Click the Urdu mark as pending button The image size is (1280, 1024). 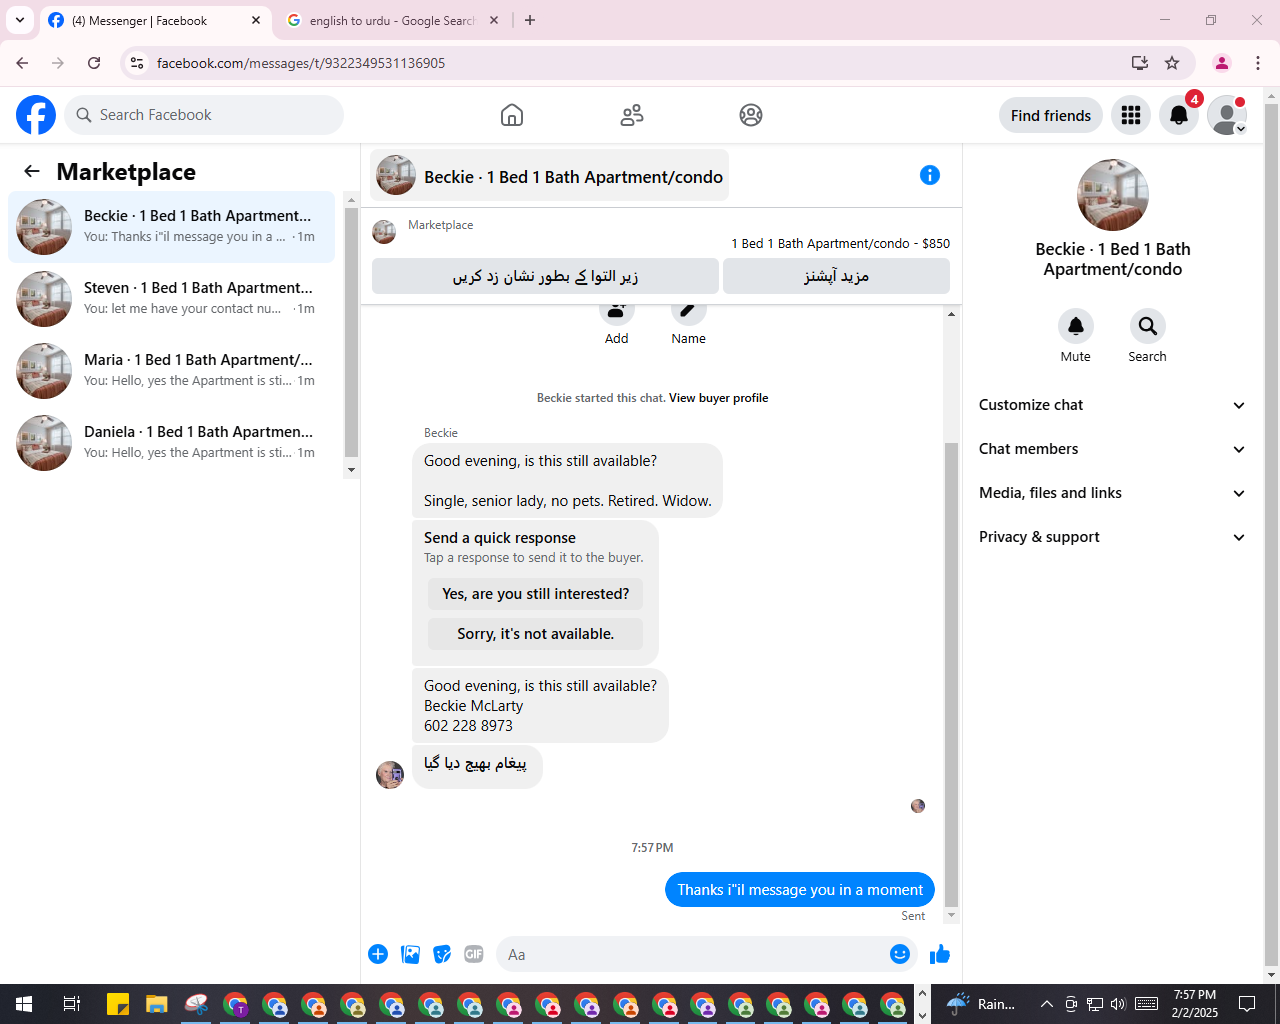545,276
